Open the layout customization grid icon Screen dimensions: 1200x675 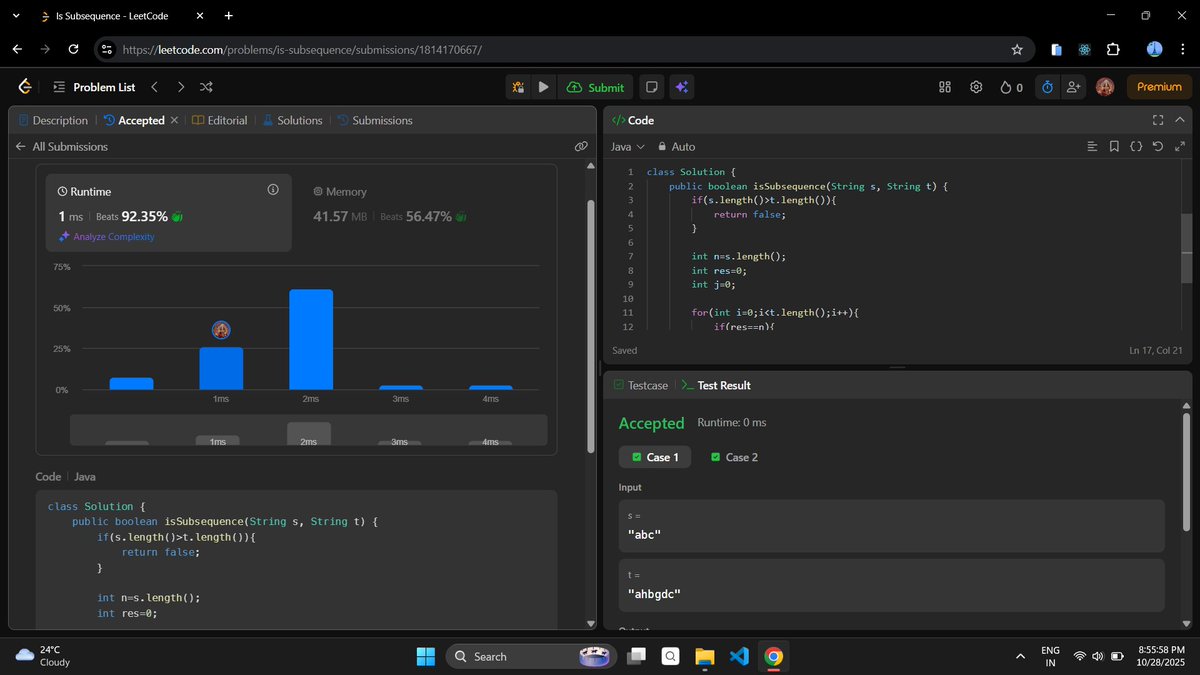pos(944,87)
